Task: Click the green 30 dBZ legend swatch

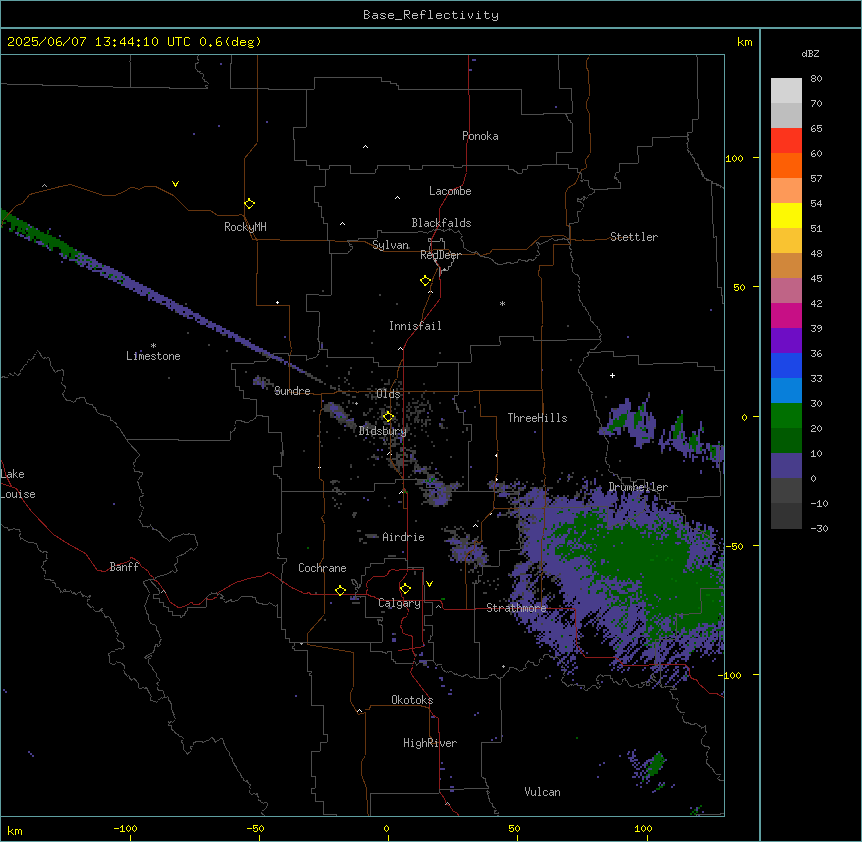Action: point(786,416)
